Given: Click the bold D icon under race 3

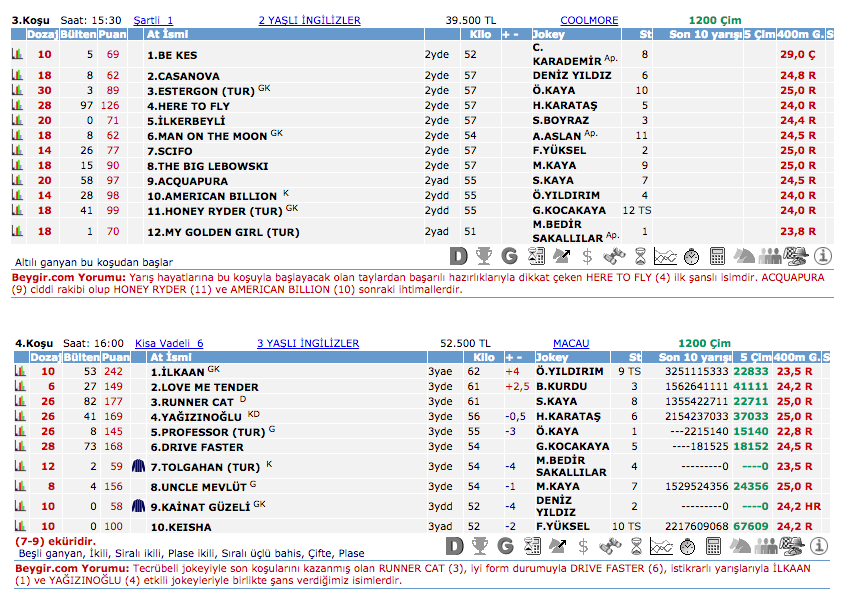Looking at the screenshot, I should (457, 256).
